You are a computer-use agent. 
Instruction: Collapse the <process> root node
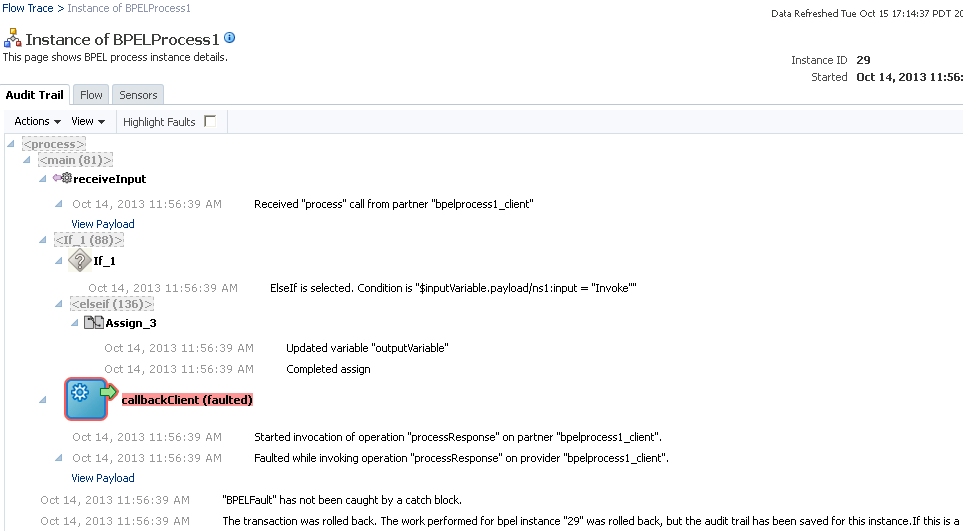coord(11,144)
